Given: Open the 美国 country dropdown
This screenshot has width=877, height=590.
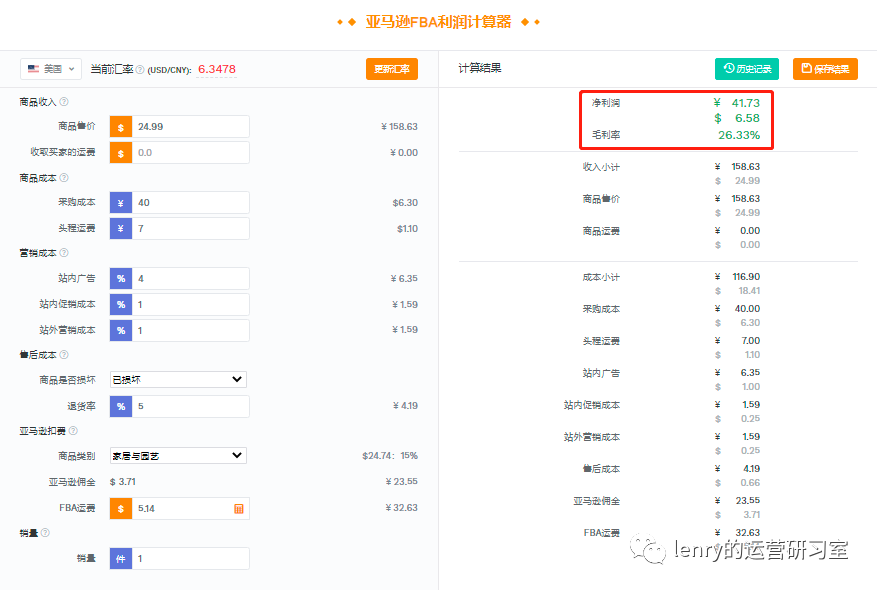Looking at the screenshot, I should point(50,68).
